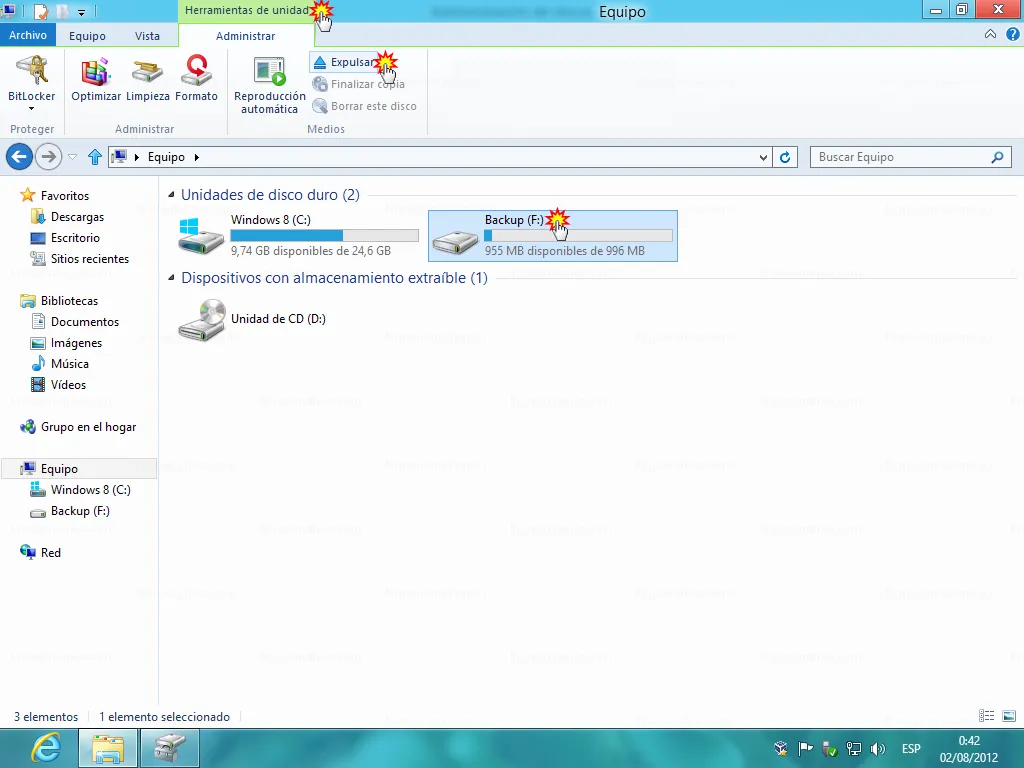The height and width of the screenshot is (768, 1024).
Task: Switch to the Vista ribbon tab
Action: [147, 36]
